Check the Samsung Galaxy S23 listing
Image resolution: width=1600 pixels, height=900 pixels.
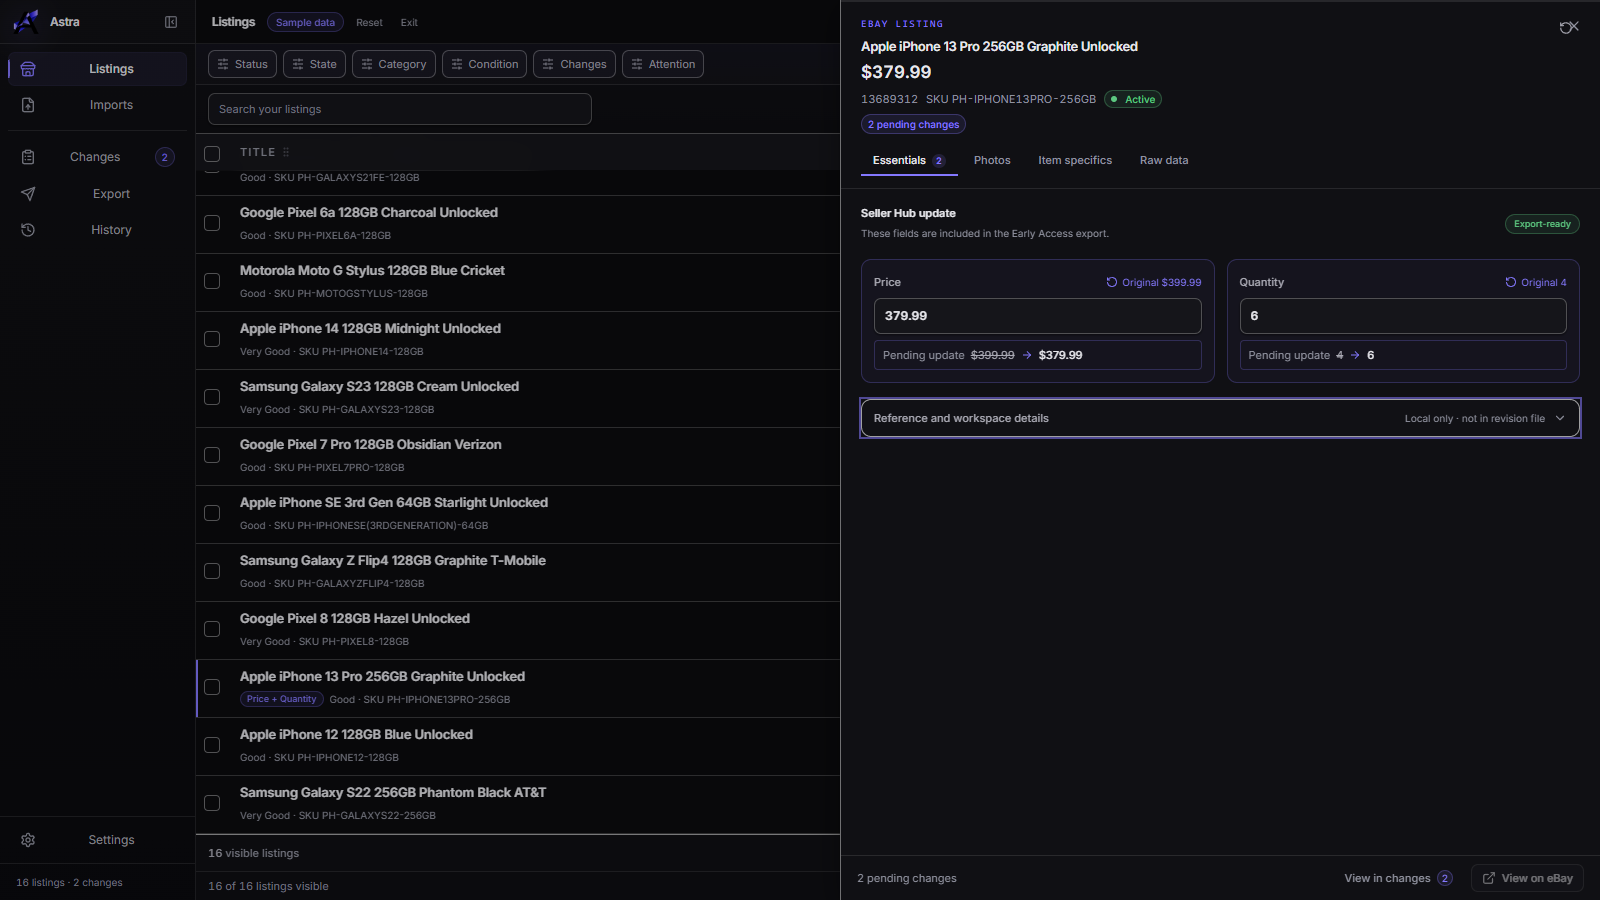(212, 397)
